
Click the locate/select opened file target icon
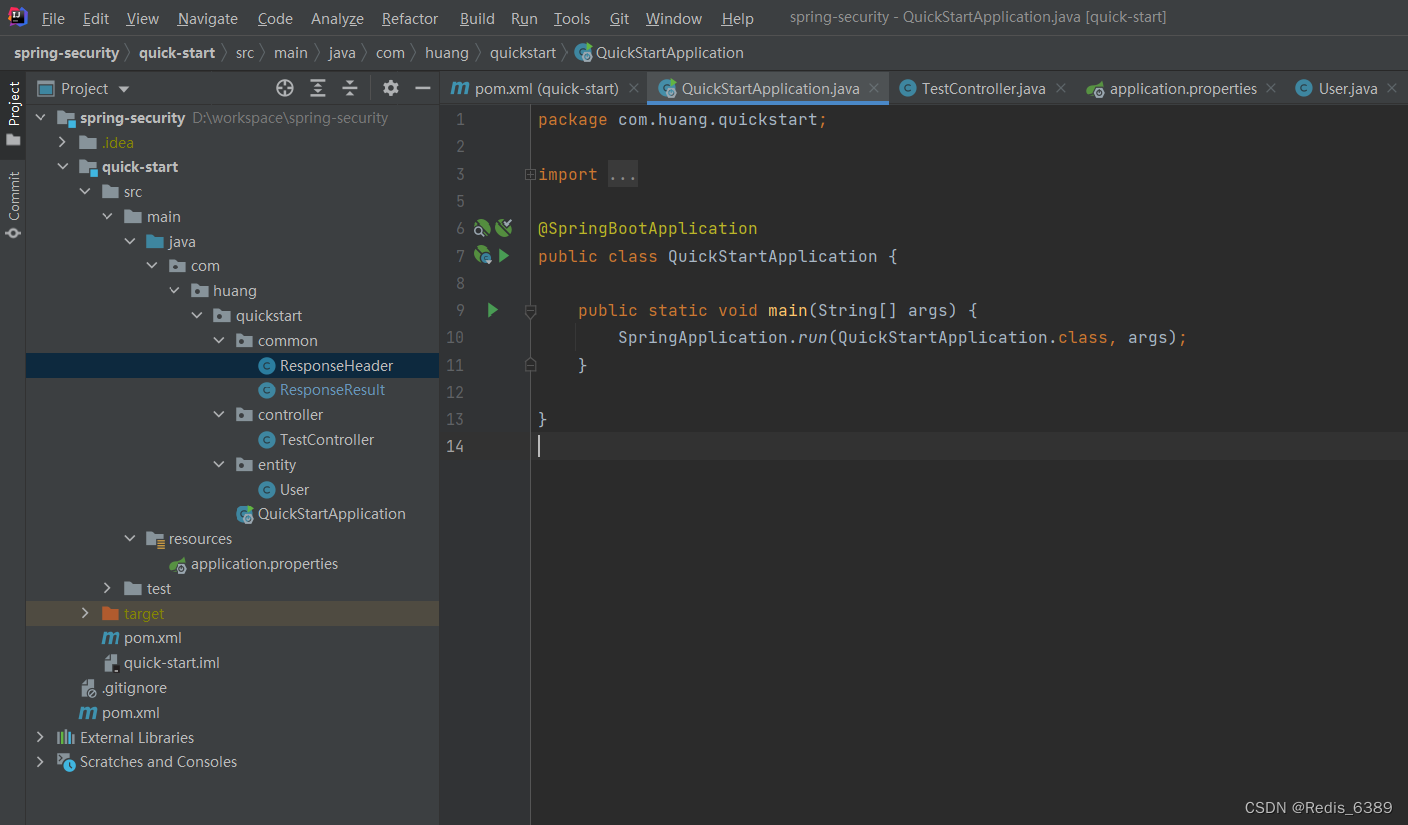pyautogui.click(x=285, y=88)
